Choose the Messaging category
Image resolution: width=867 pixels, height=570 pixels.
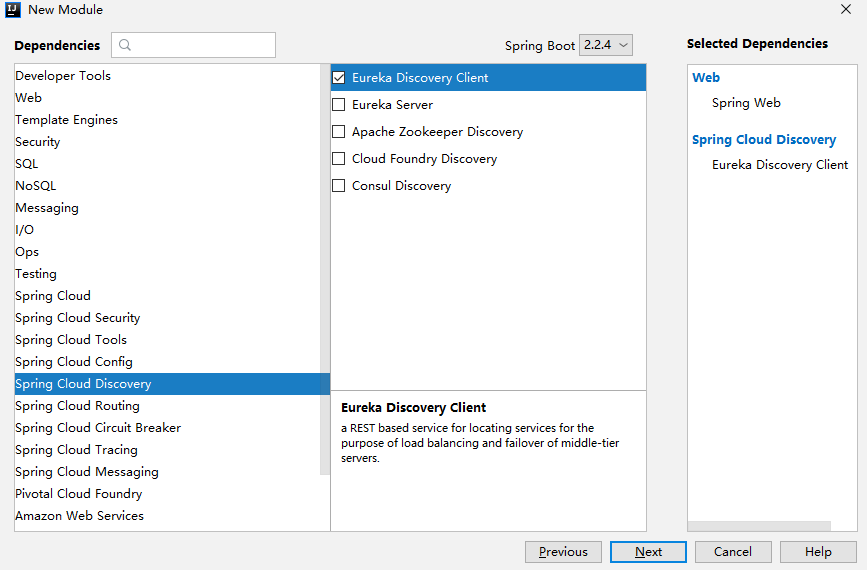click(168, 208)
